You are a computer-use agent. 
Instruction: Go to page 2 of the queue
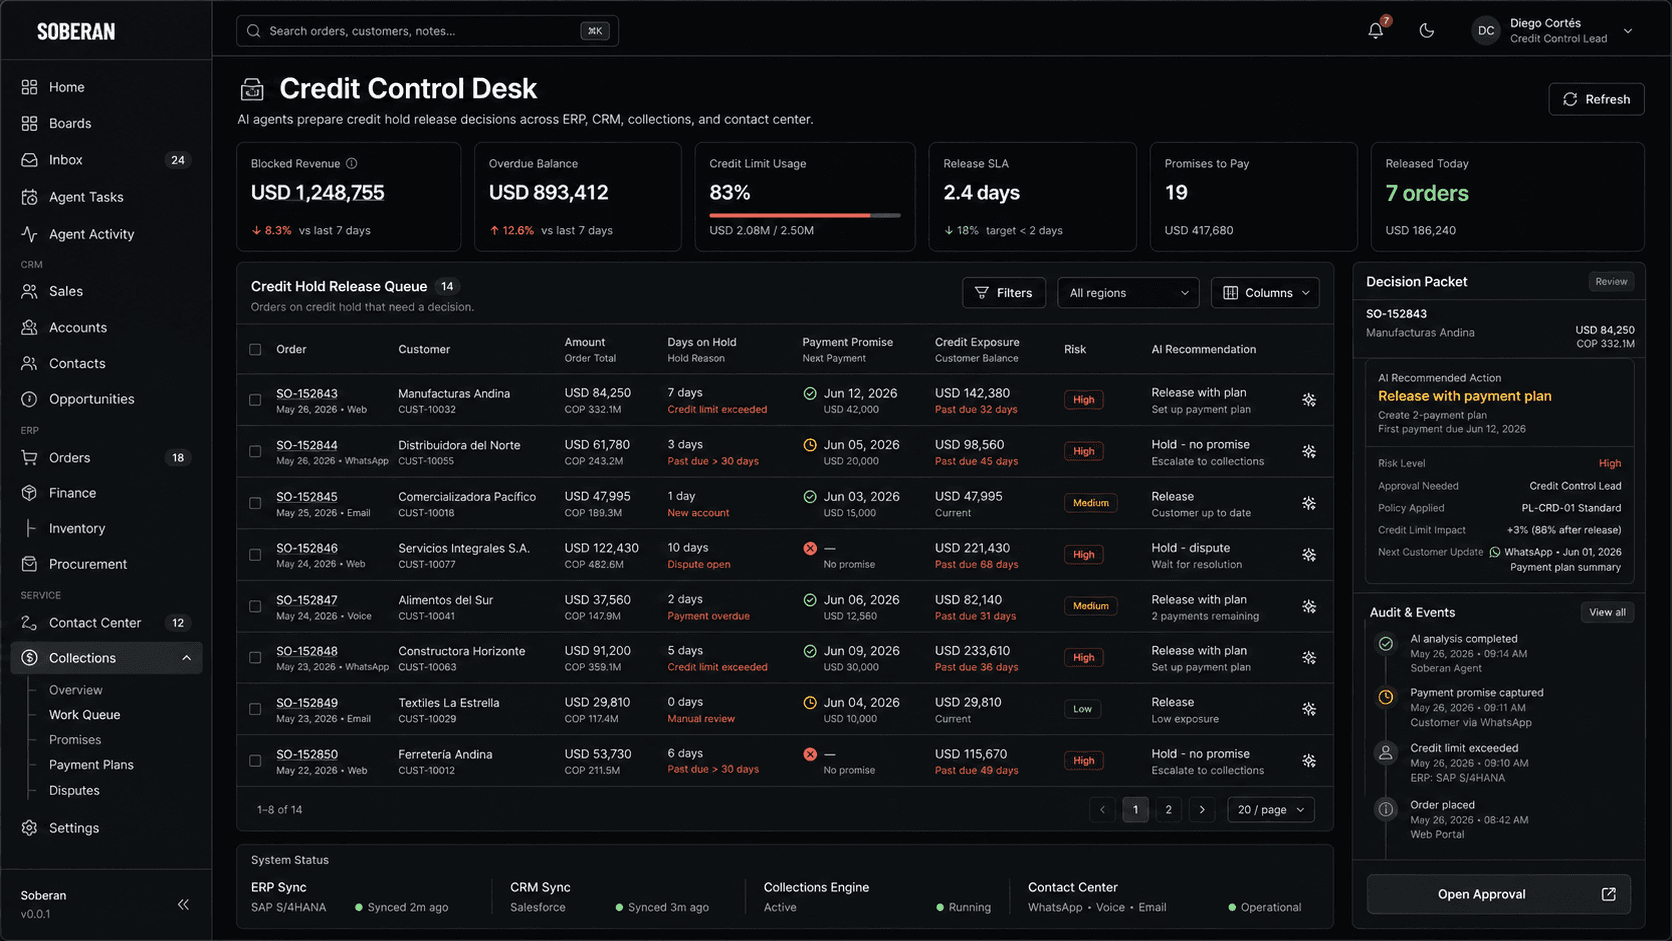coord(1168,810)
